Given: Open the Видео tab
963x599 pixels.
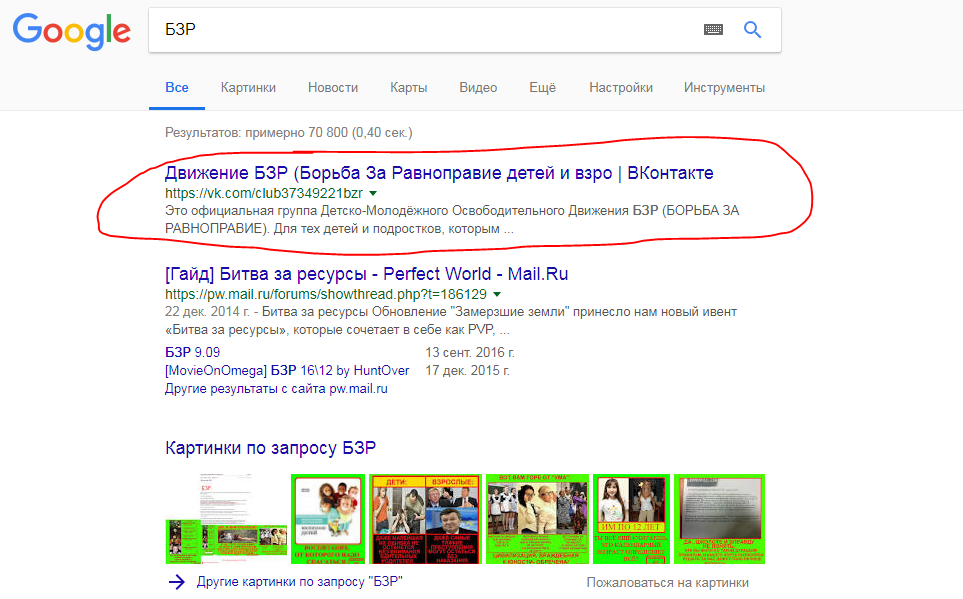Looking at the screenshot, I should click(478, 88).
